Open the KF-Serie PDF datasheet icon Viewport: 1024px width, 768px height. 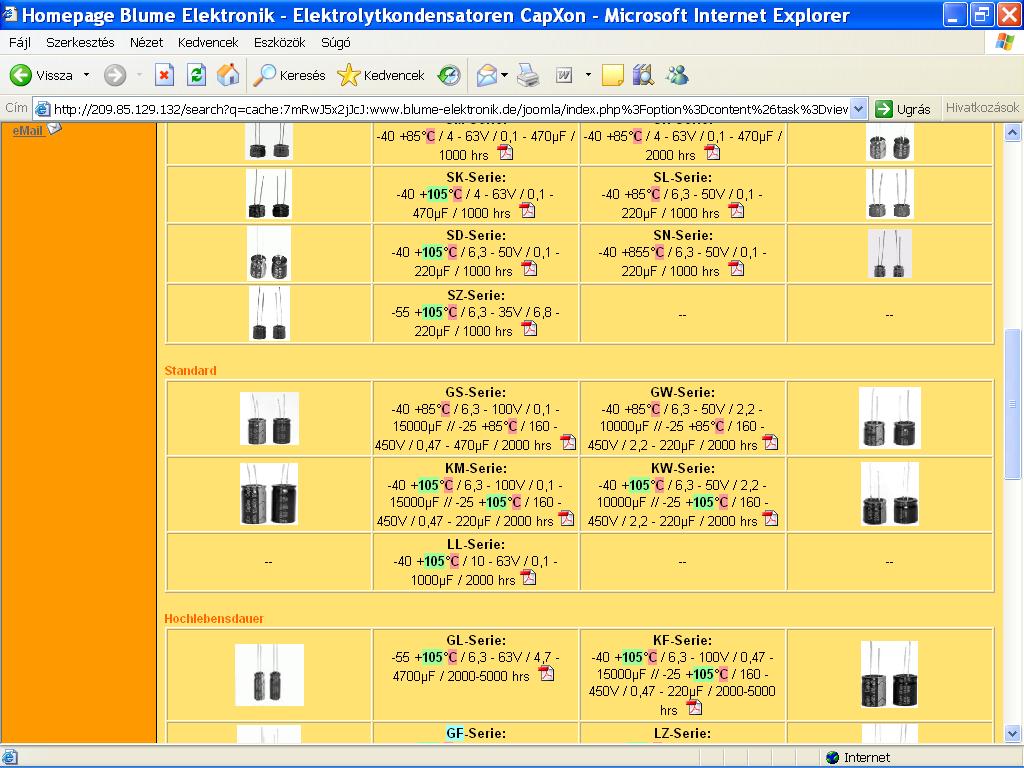(694, 708)
